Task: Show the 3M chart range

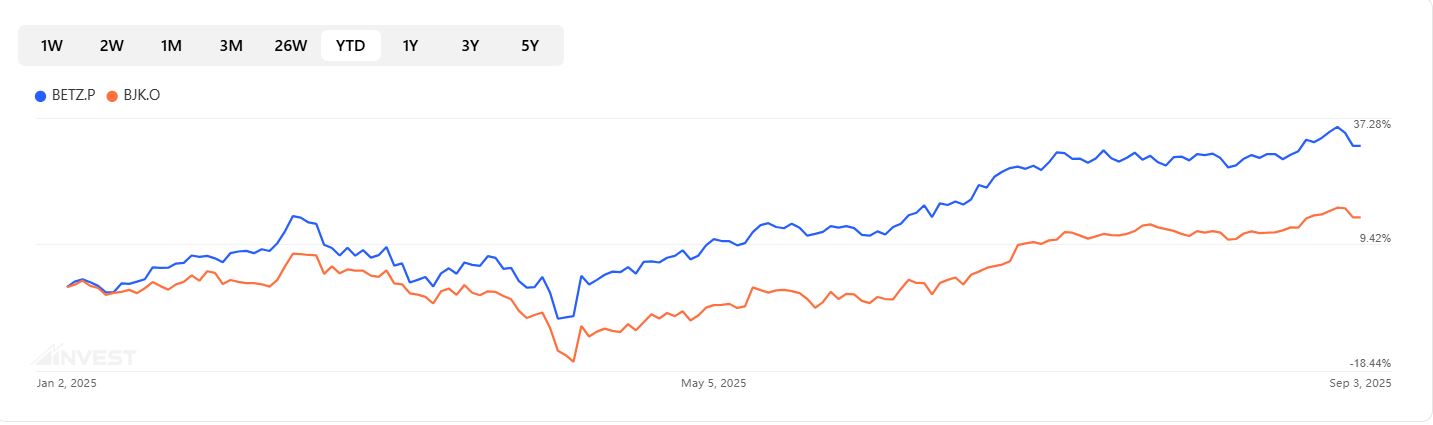Action: click(x=231, y=45)
